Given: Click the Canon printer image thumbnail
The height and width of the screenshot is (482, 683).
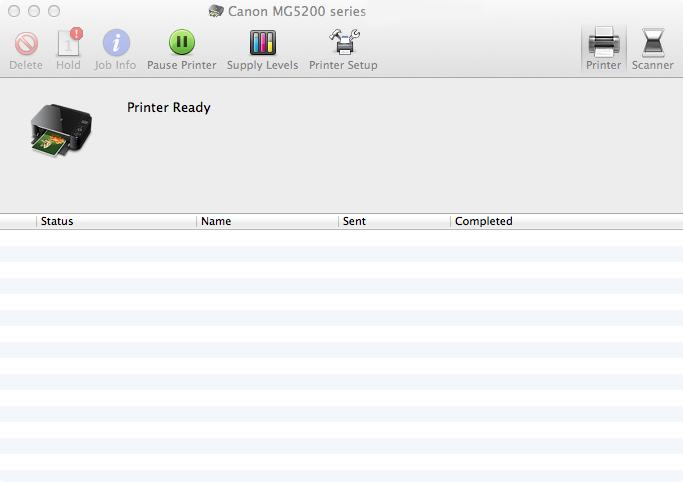Looking at the screenshot, I should (61, 130).
